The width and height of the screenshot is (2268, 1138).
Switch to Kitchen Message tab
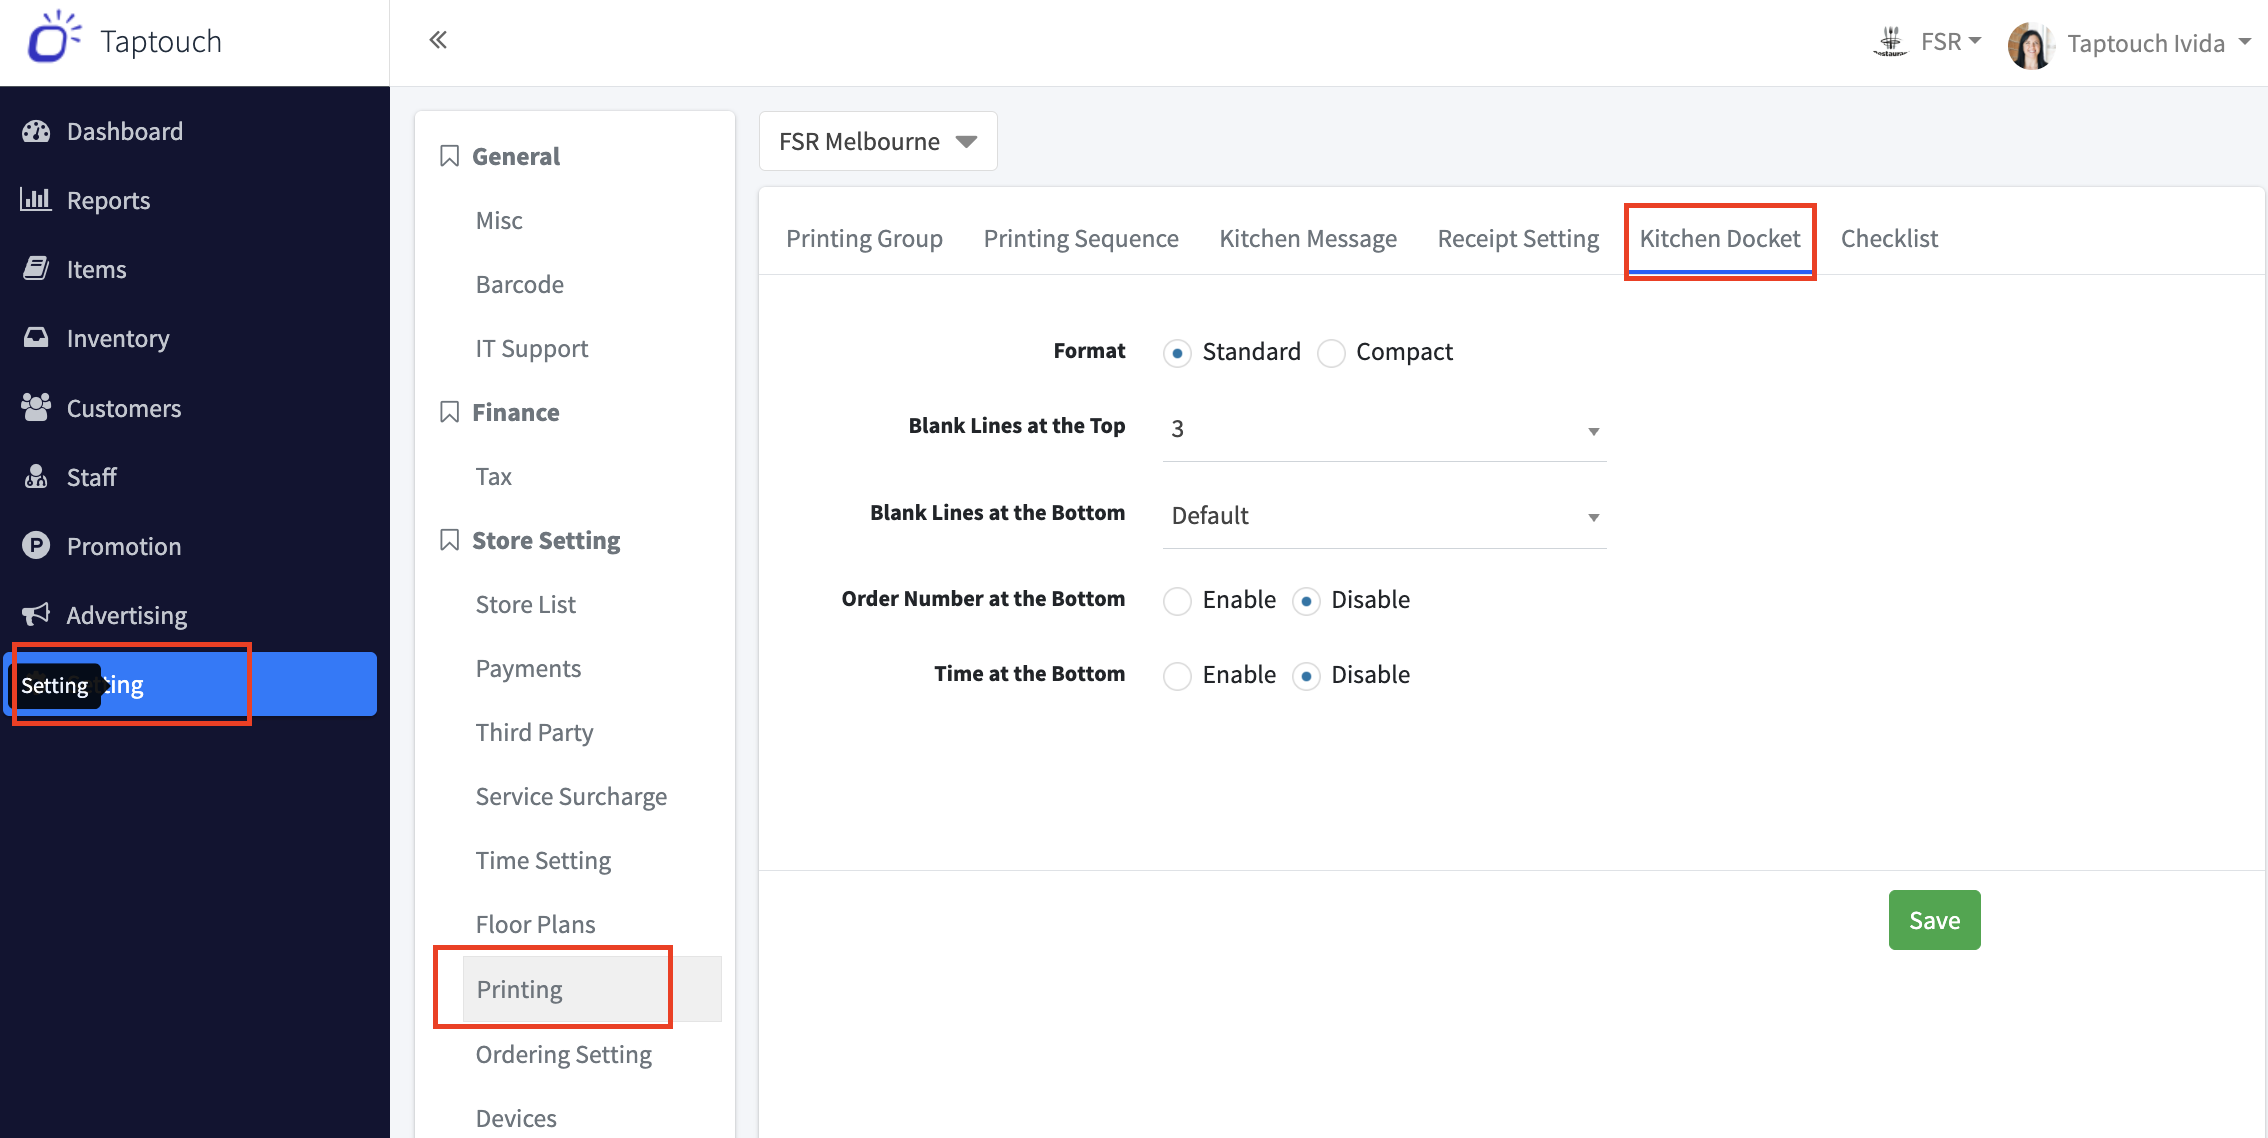click(x=1308, y=238)
